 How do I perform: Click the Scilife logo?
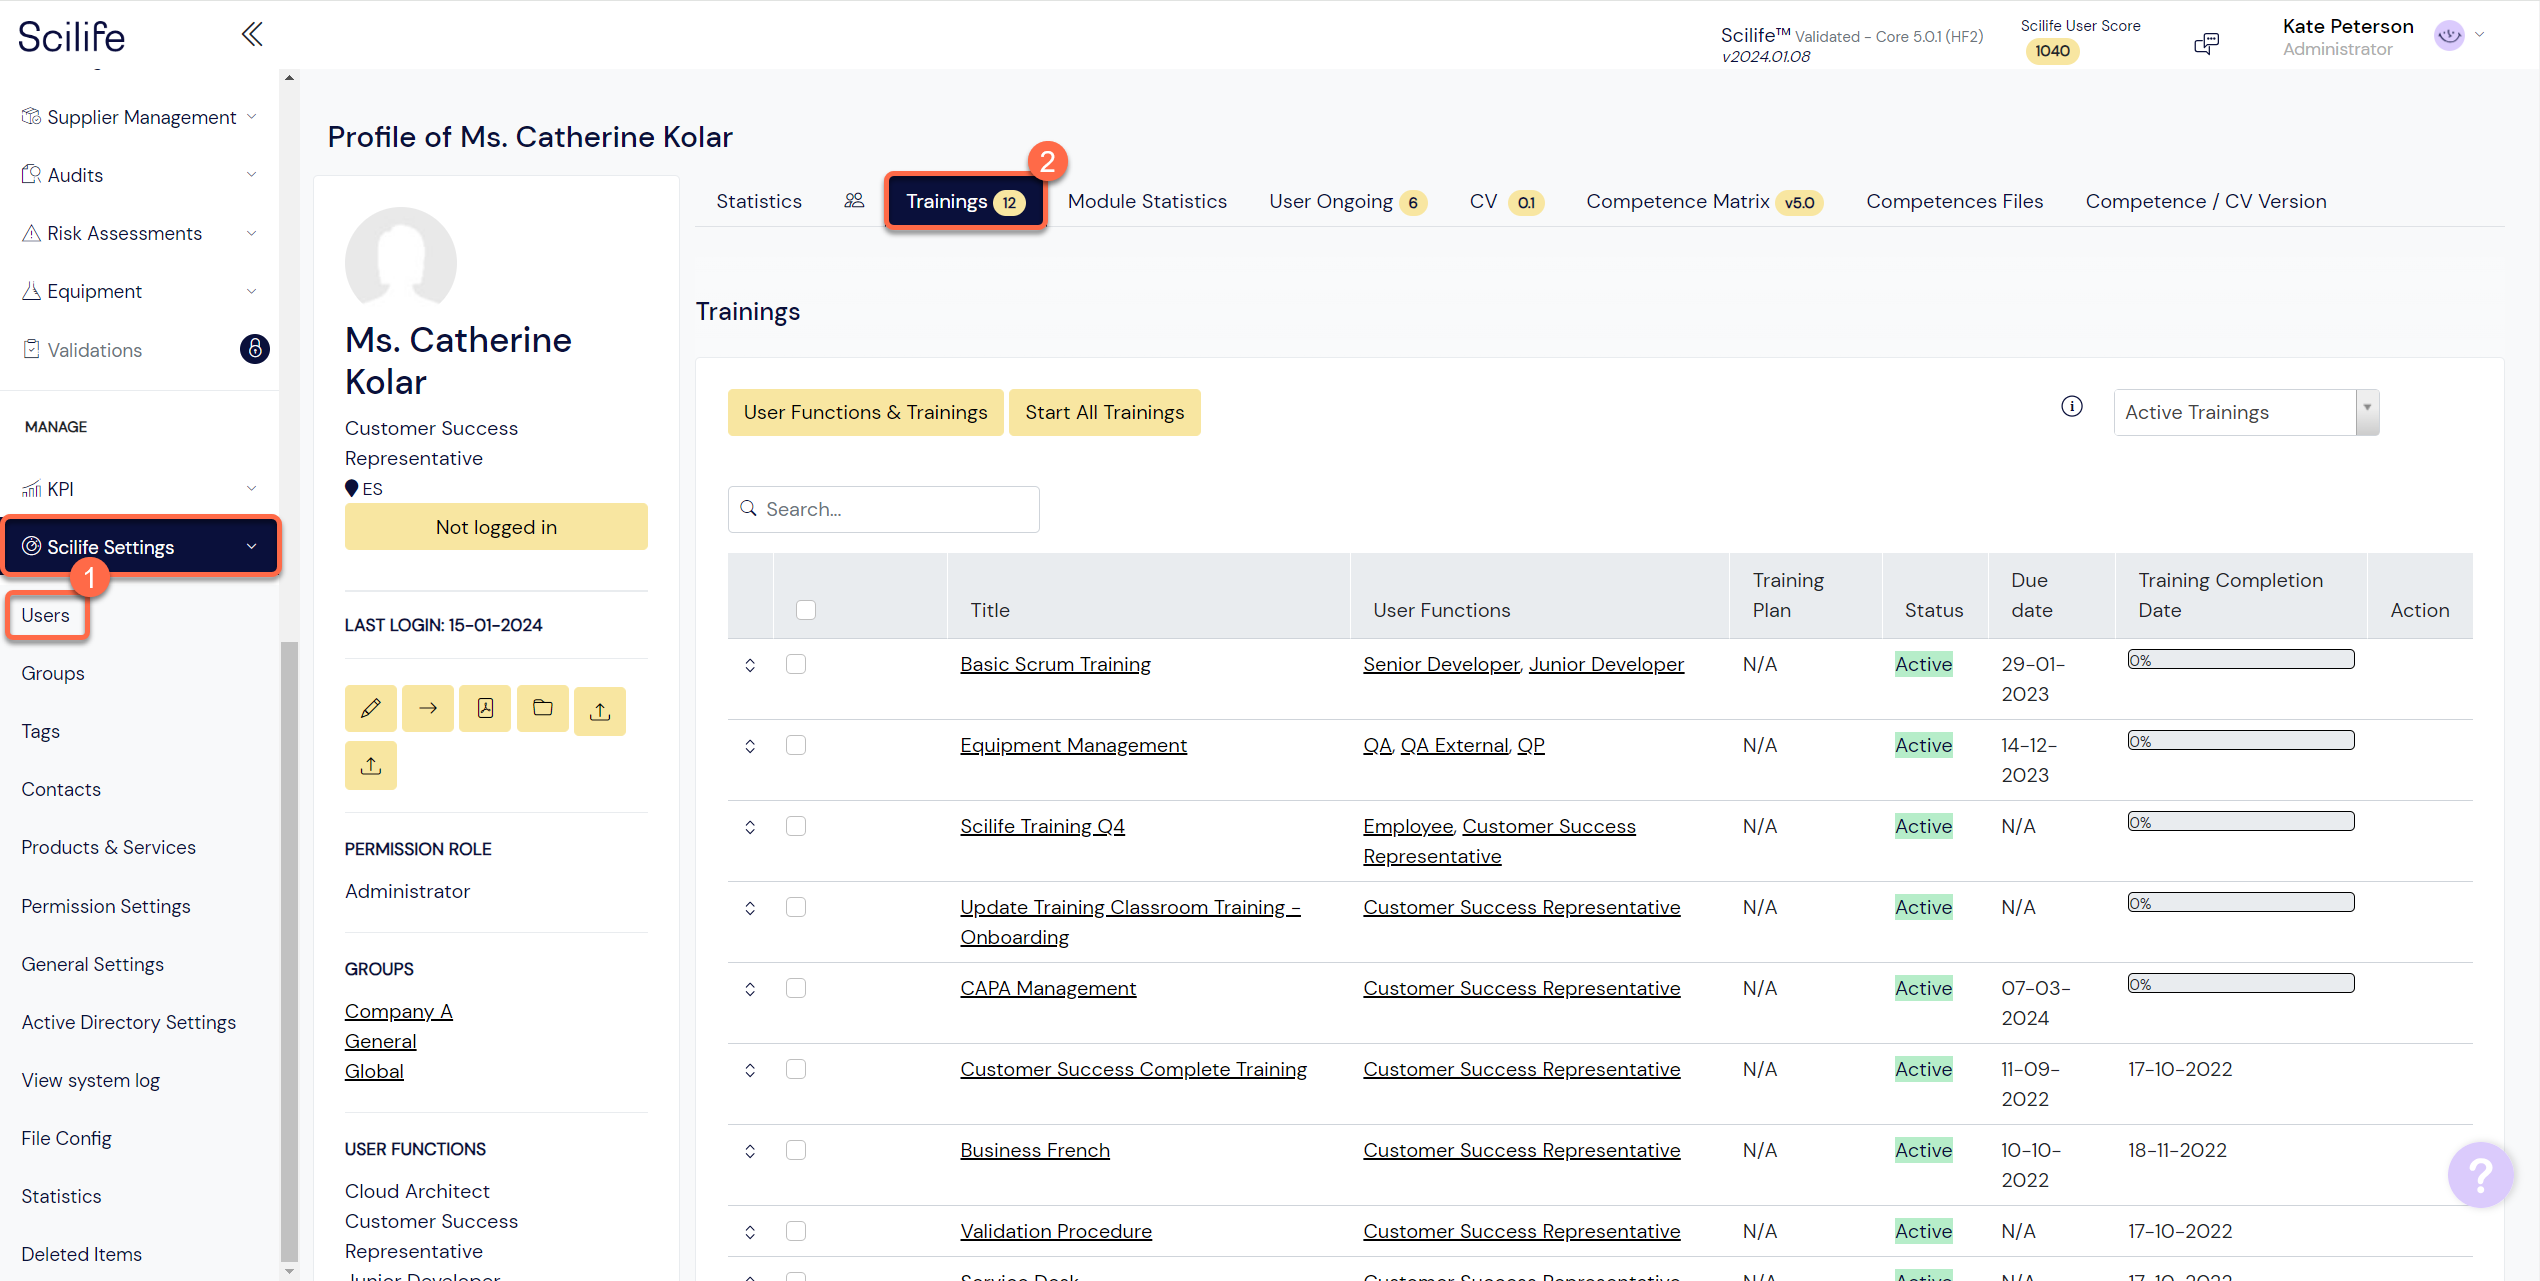pos(72,37)
